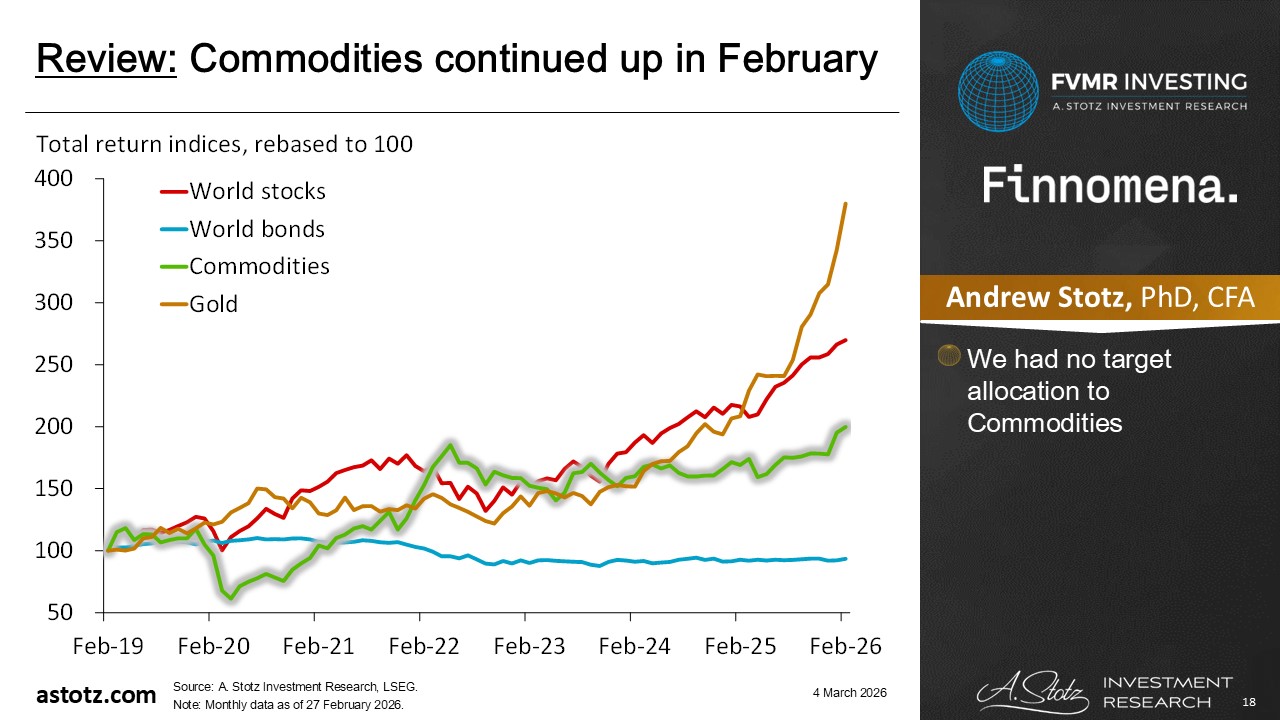1280x720 pixels.
Task: Open the astotz.com link
Action: [96, 695]
